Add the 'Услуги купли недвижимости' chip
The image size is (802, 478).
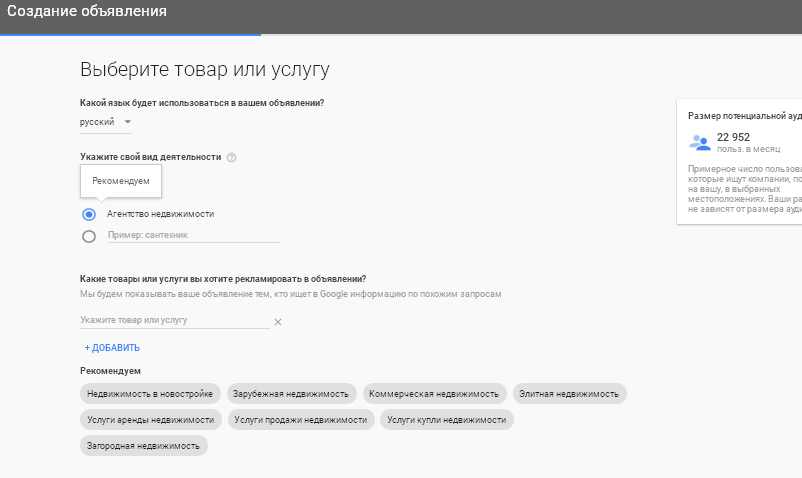(447, 420)
